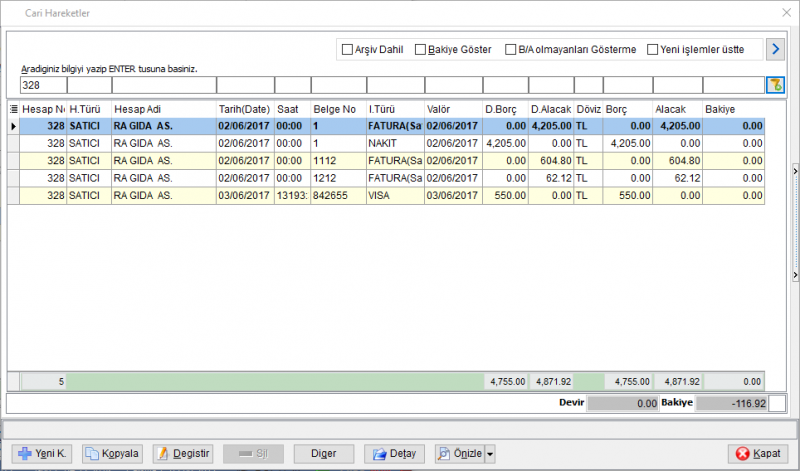Click the yellow filter icon beside search fields
Image resolution: width=800 pixels, height=471 pixels.
[775, 85]
